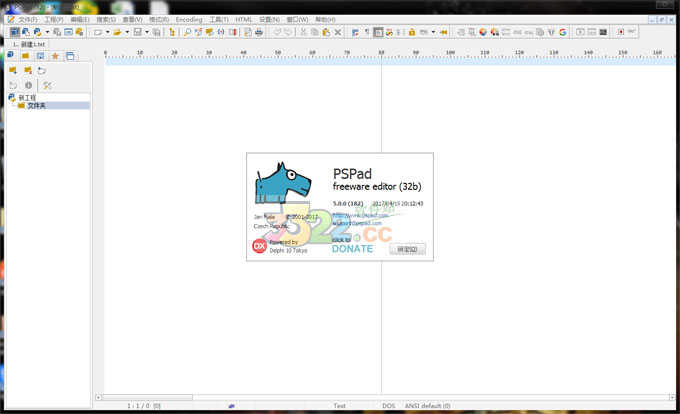This screenshot has width=680, height=414.
Task: Click the info circle icon in sidebar
Action: (x=28, y=85)
